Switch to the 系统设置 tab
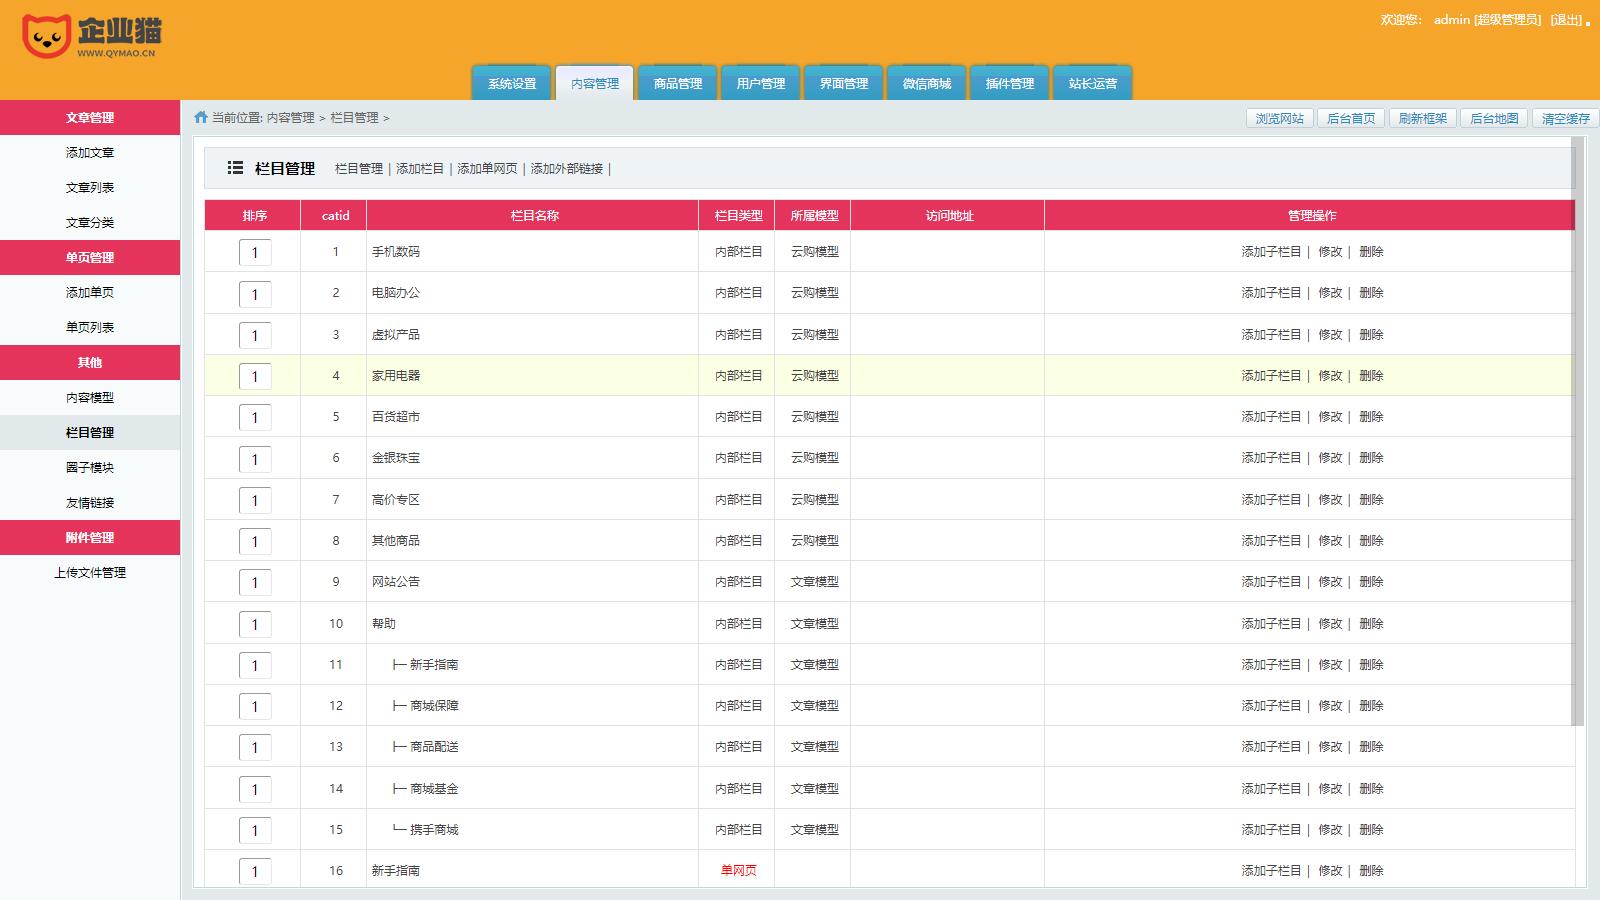 click(x=512, y=84)
